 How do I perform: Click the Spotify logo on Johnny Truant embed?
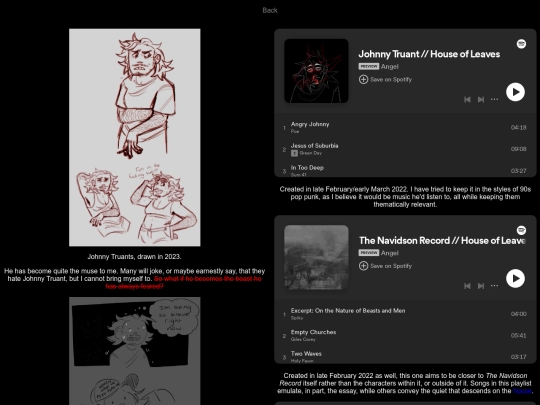coord(521,44)
